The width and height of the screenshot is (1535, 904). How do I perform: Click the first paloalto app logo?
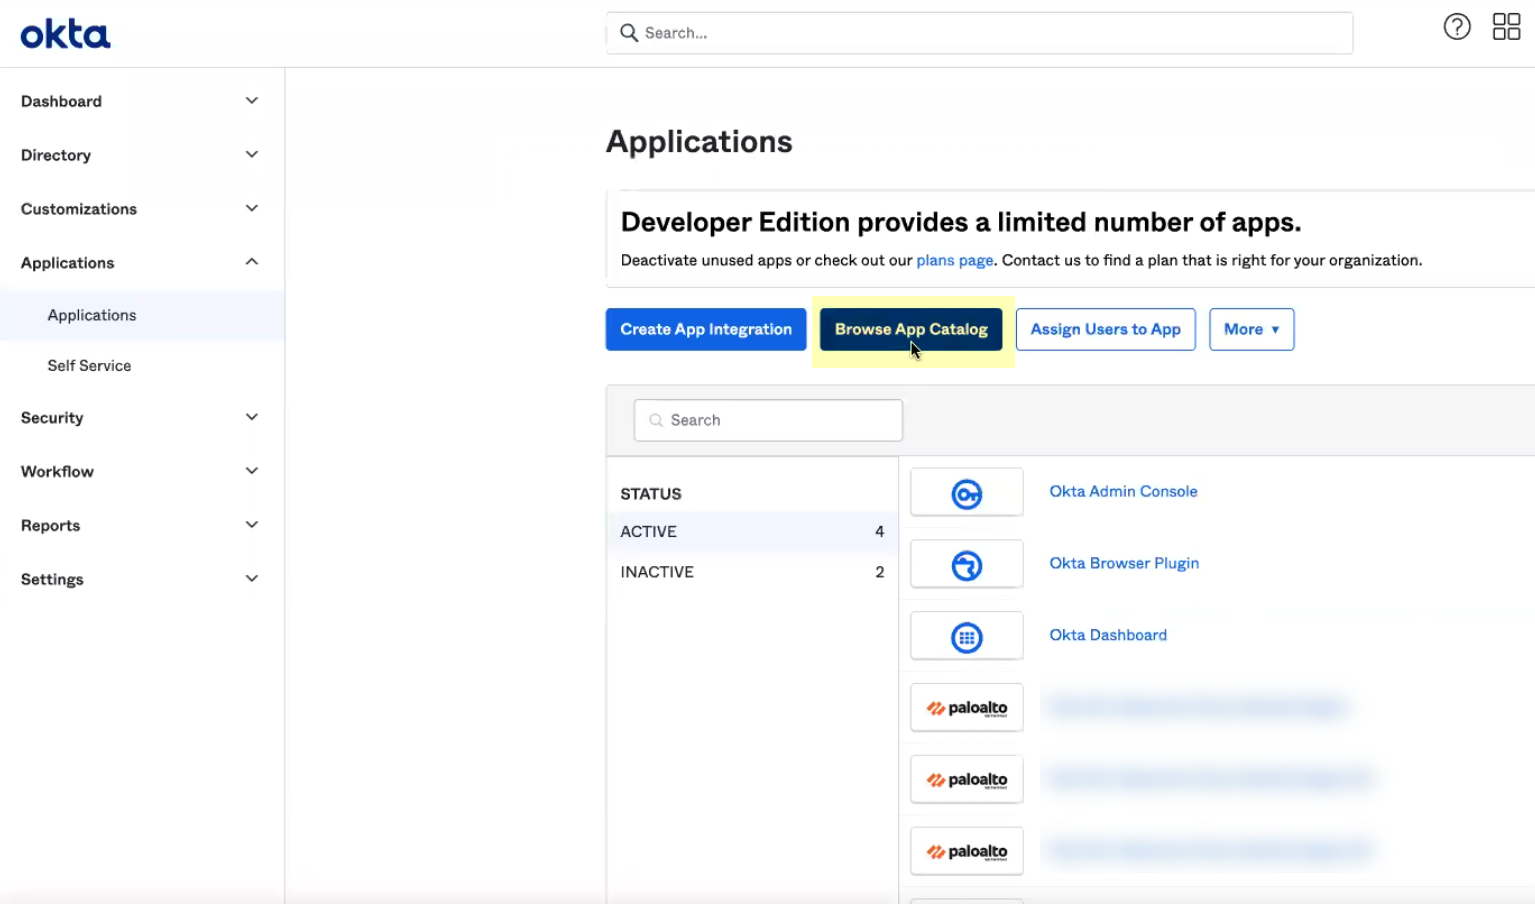[966, 708]
